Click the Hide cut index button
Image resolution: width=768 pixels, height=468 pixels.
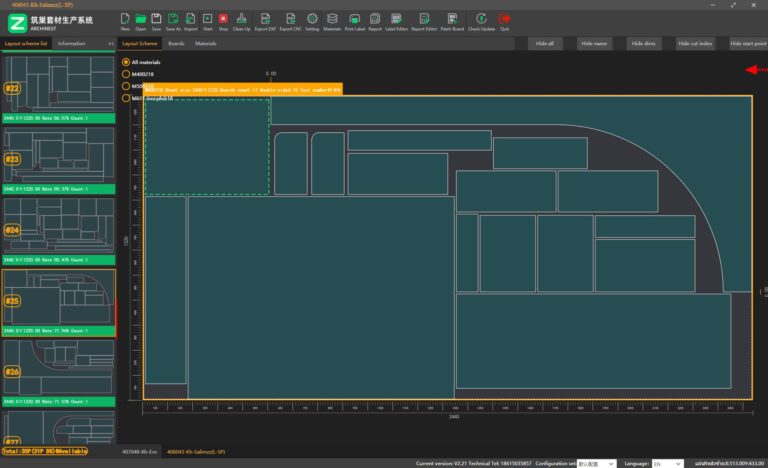[695, 44]
